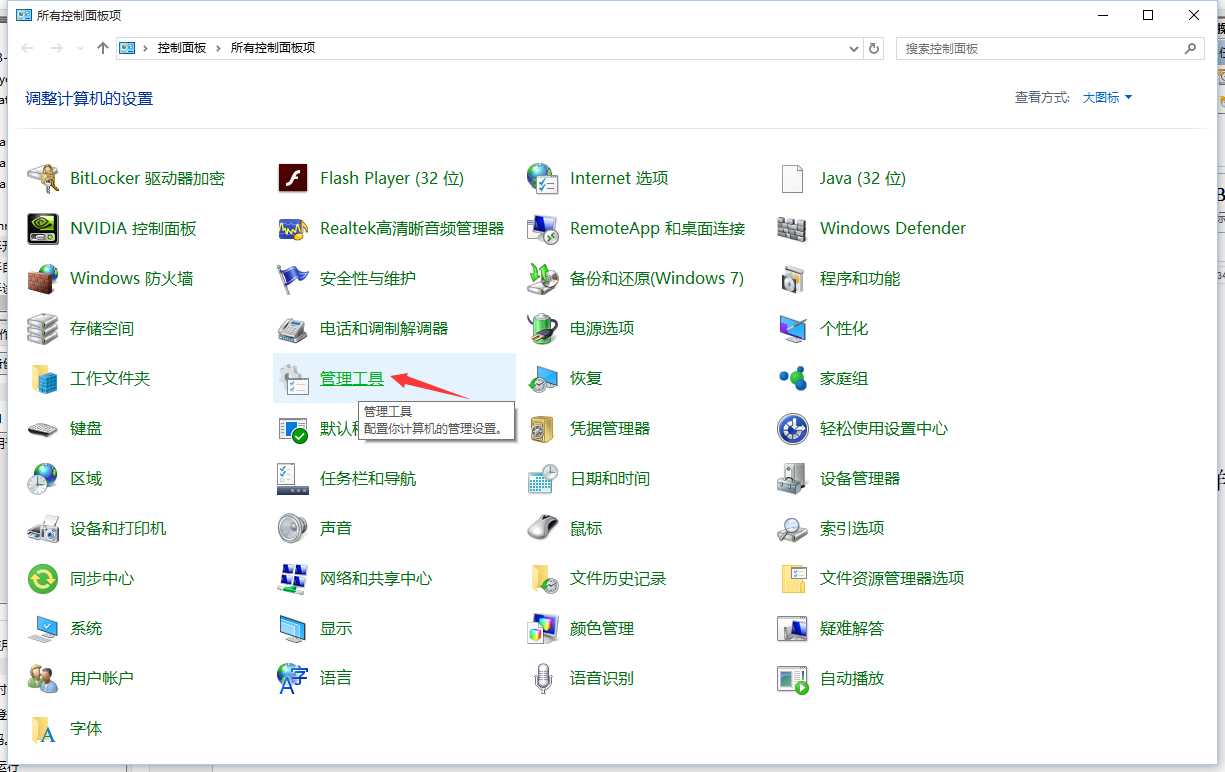Click the 电源选项 battery icon
This screenshot has height=772, width=1225.
point(542,328)
